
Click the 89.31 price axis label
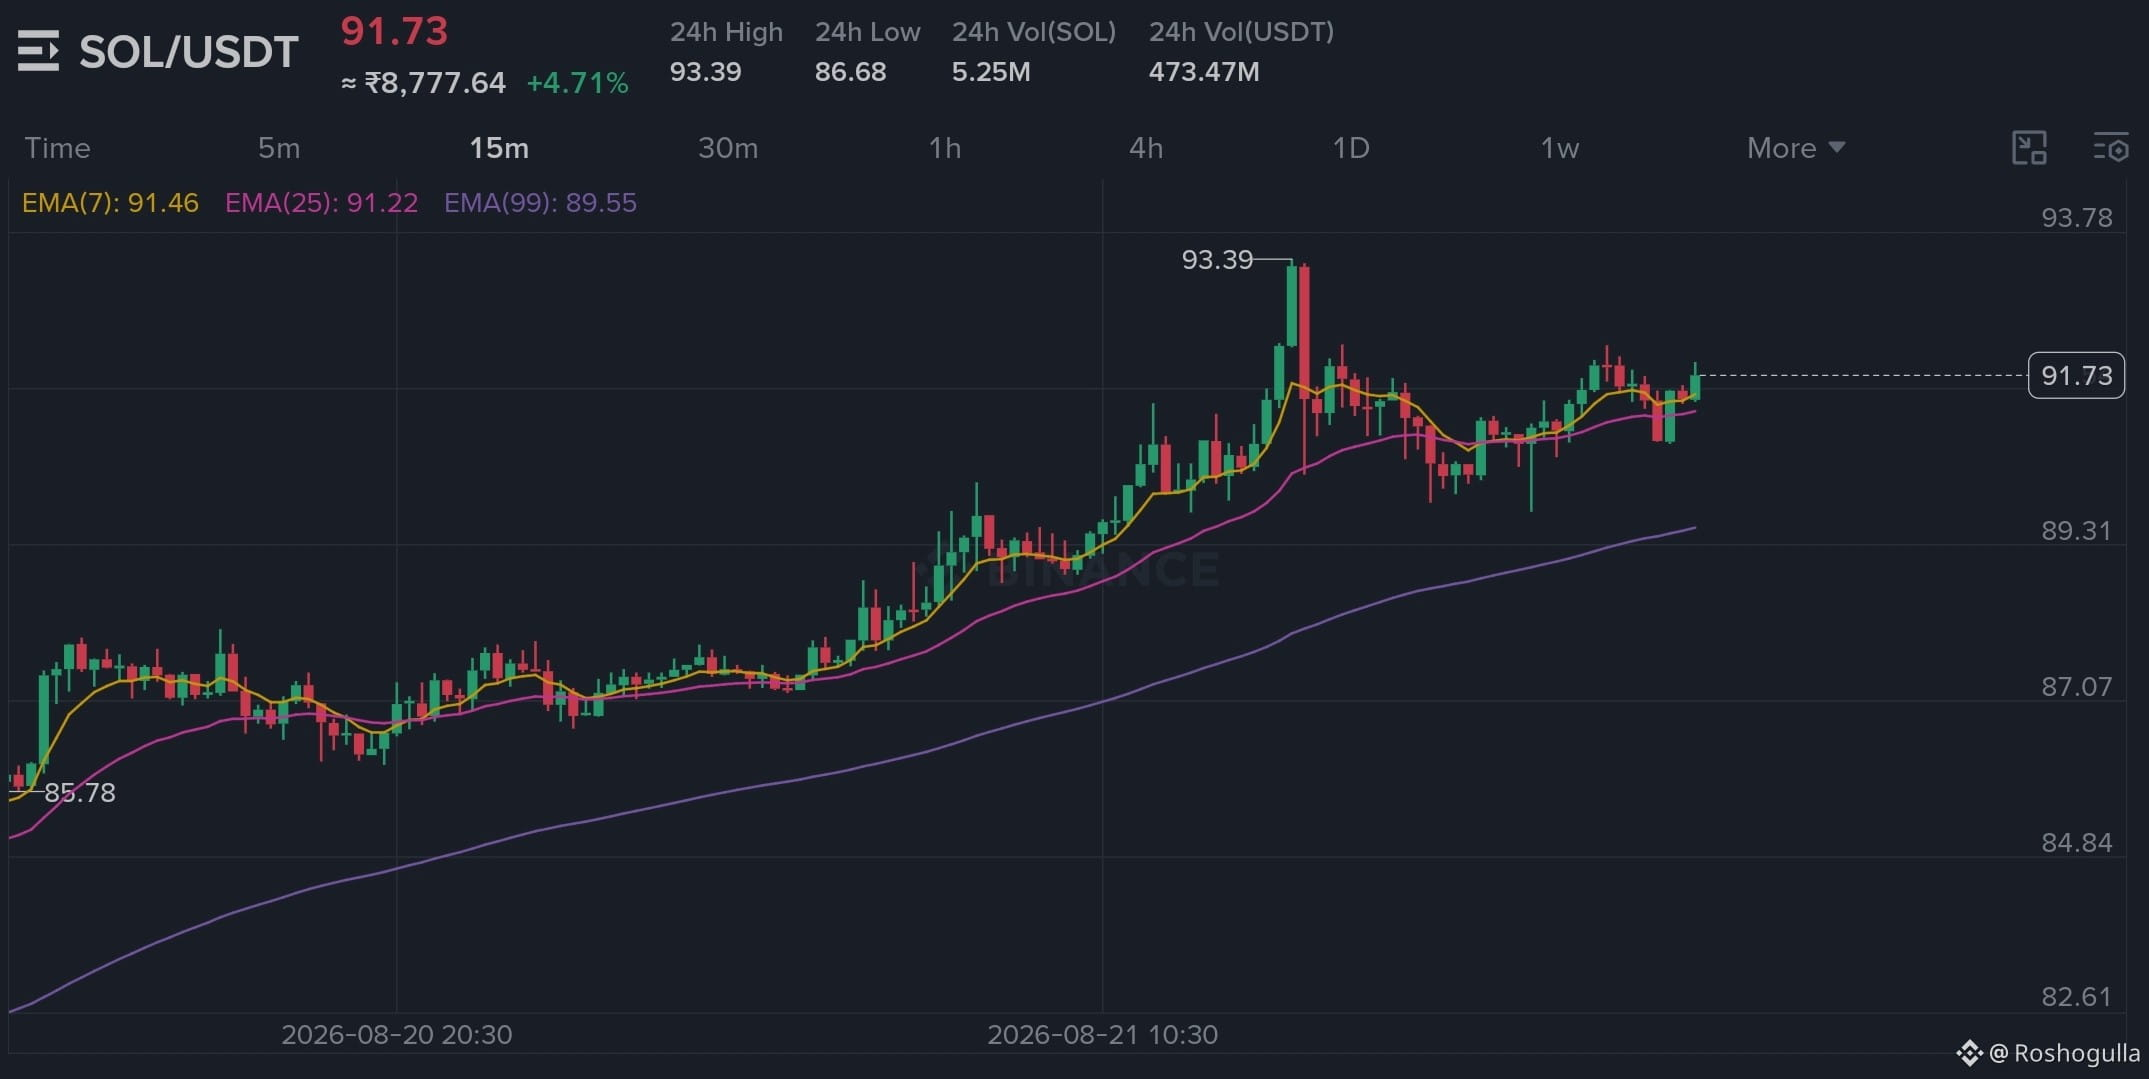[x=2076, y=531]
